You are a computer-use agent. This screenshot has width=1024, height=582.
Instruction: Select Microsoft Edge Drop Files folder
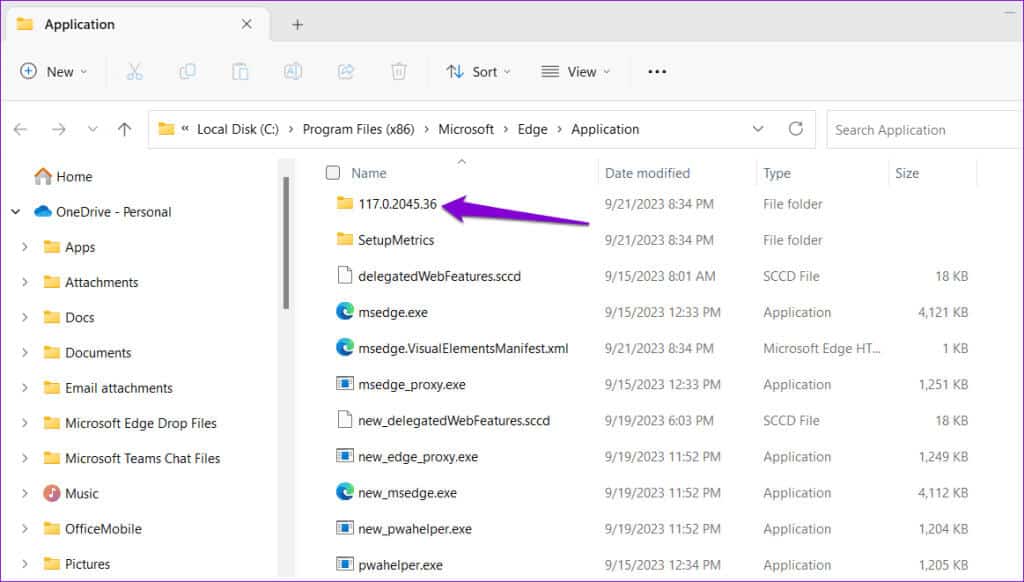coord(140,423)
